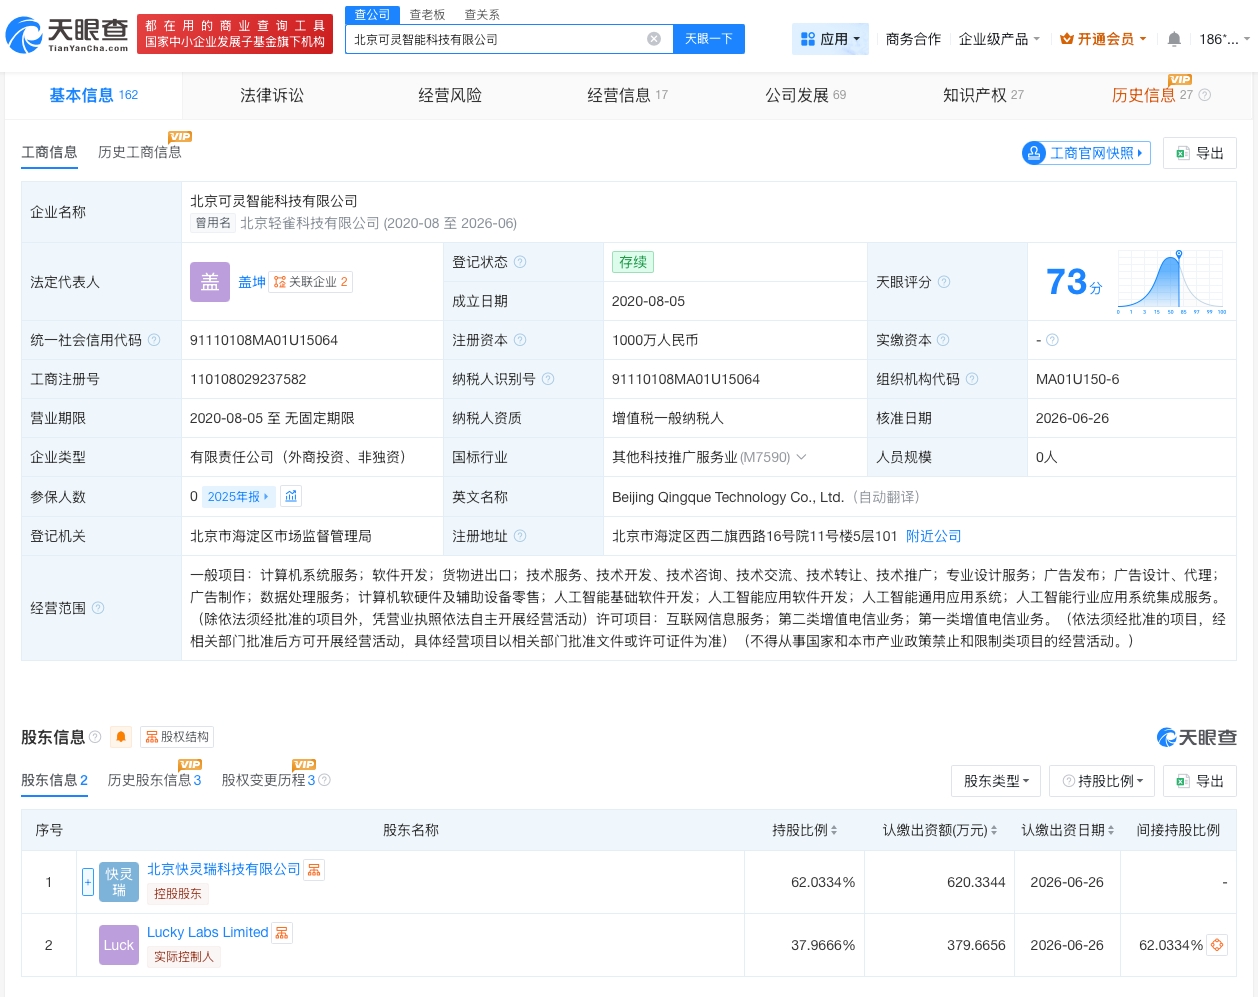
Task: Click the Luck shareholder logo
Action: pyautogui.click(x=119, y=945)
